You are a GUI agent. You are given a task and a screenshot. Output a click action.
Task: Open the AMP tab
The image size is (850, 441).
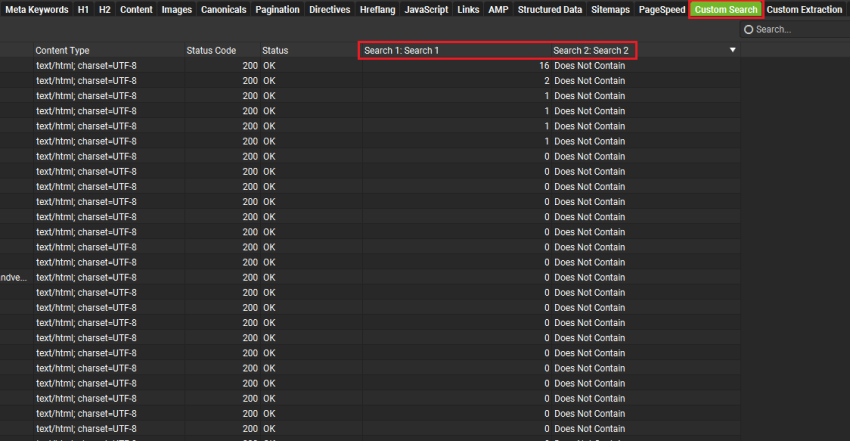pos(498,9)
